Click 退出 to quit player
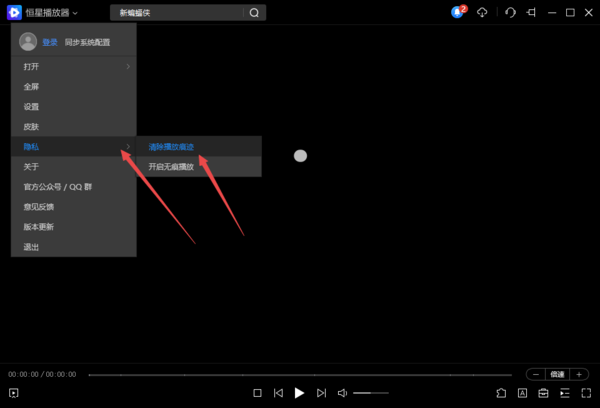 click(74, 247)
